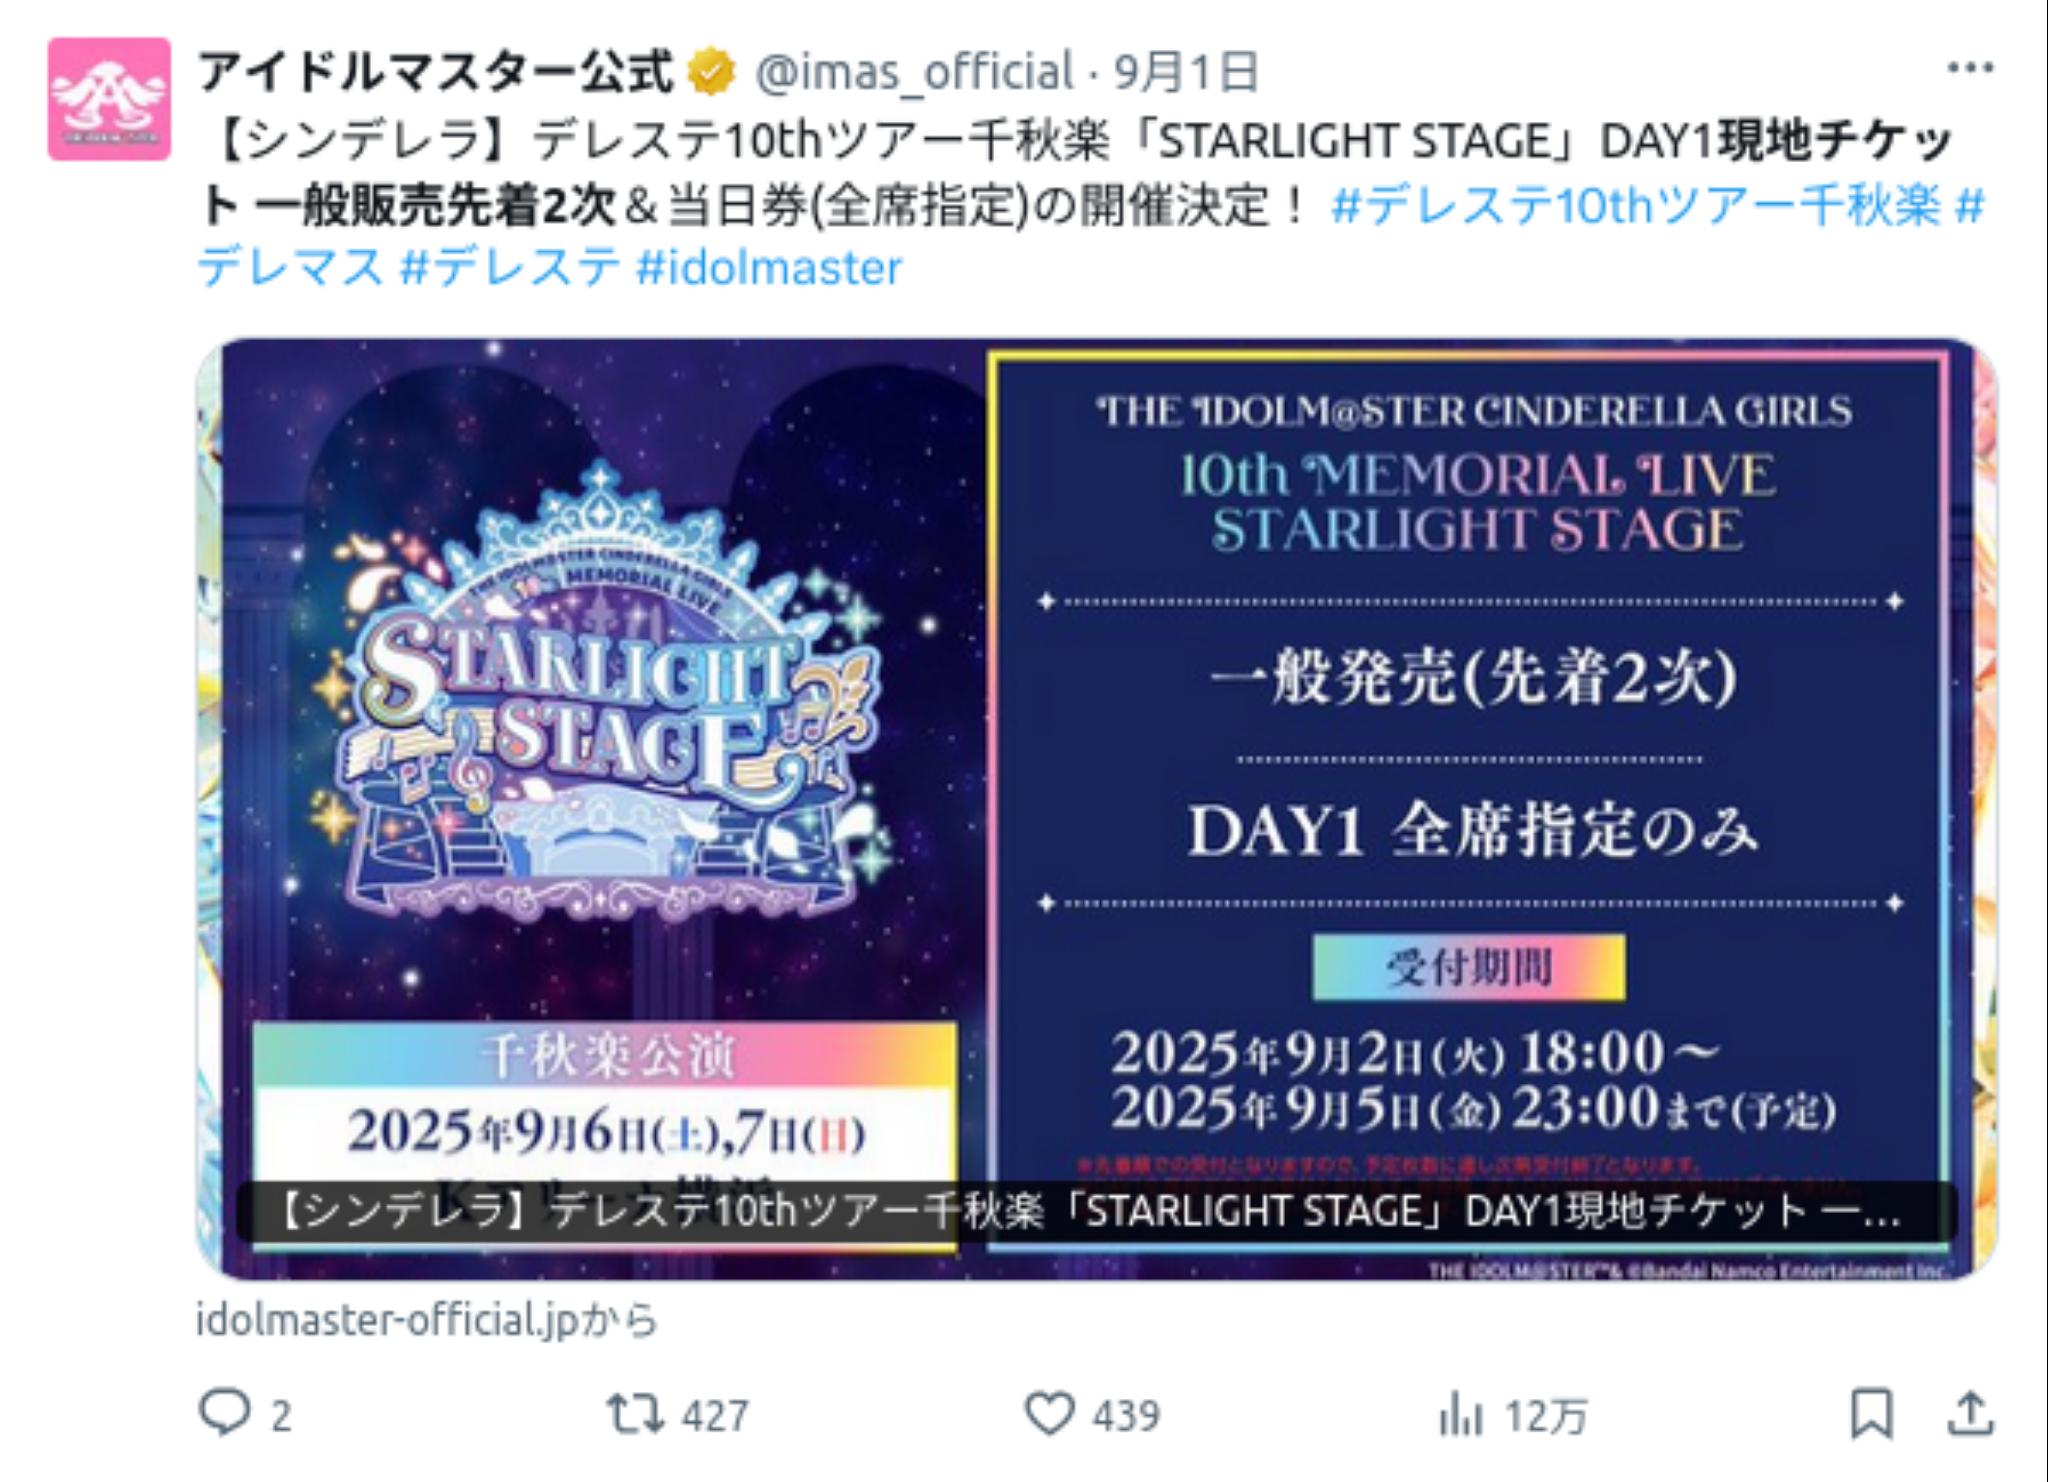The image size is (2048, 1482).
Task: Open the @imas_official handle link
Action: [914, 72]
